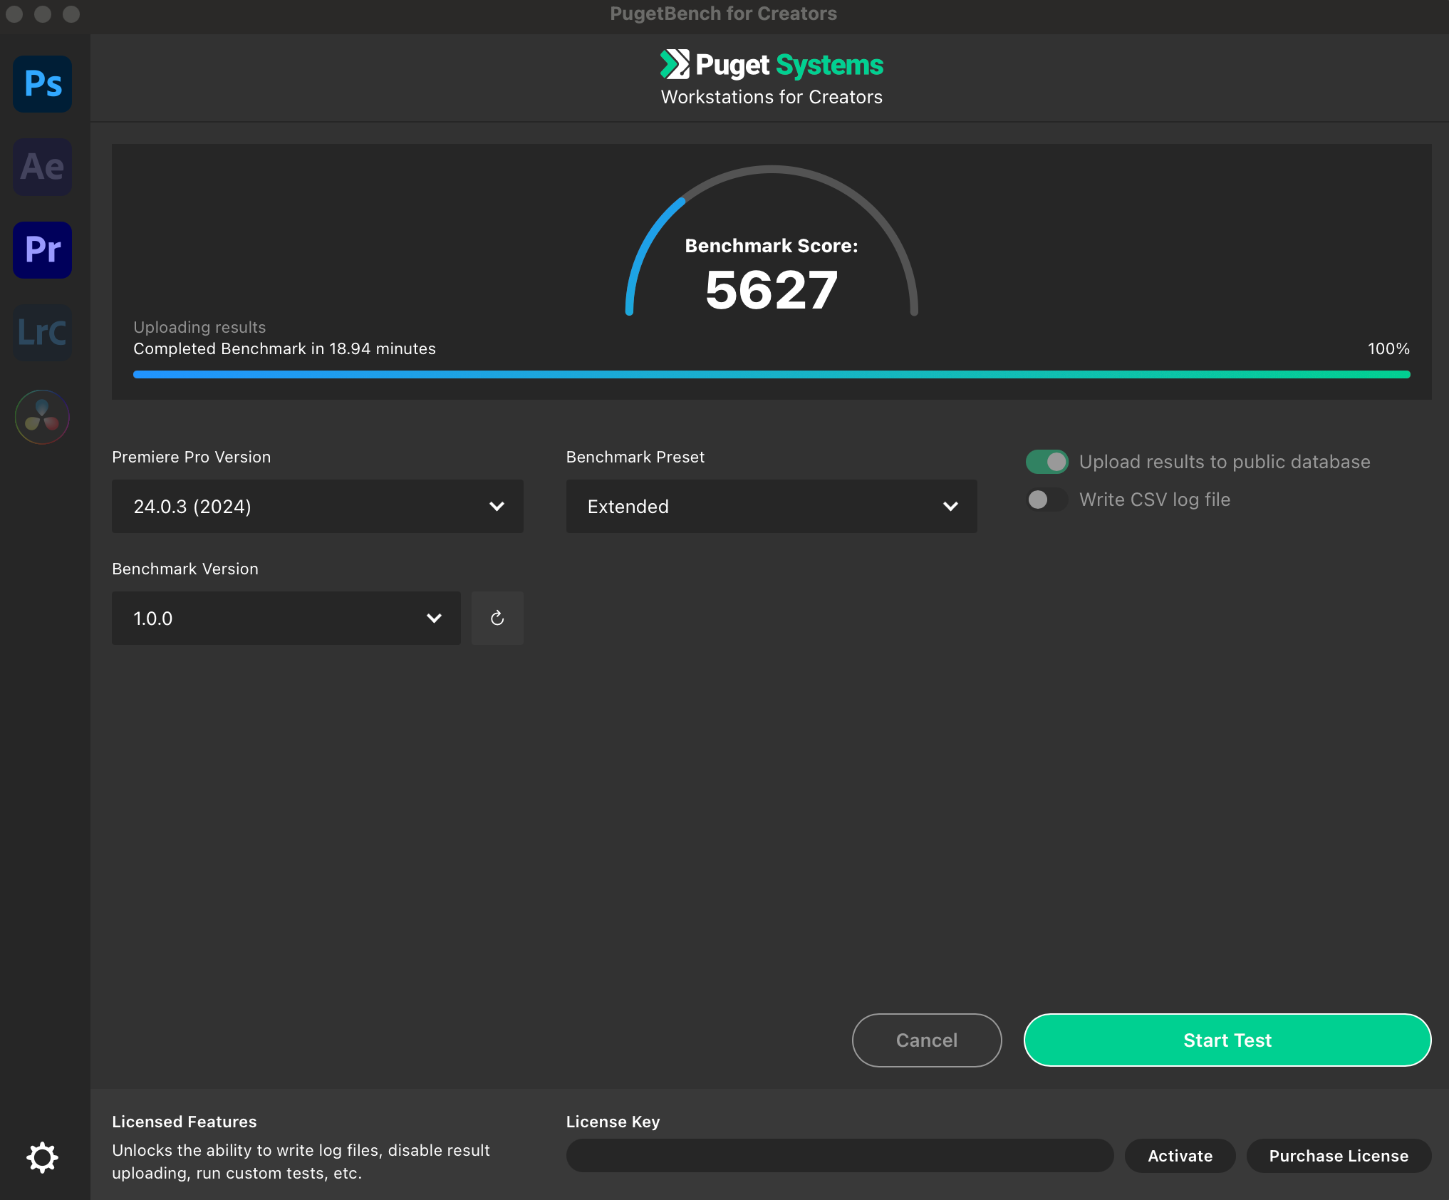Click the 'Workstations for Creators' subtitle
The height and width of the screenshot is (1200, 1449).
coord(771,97)
